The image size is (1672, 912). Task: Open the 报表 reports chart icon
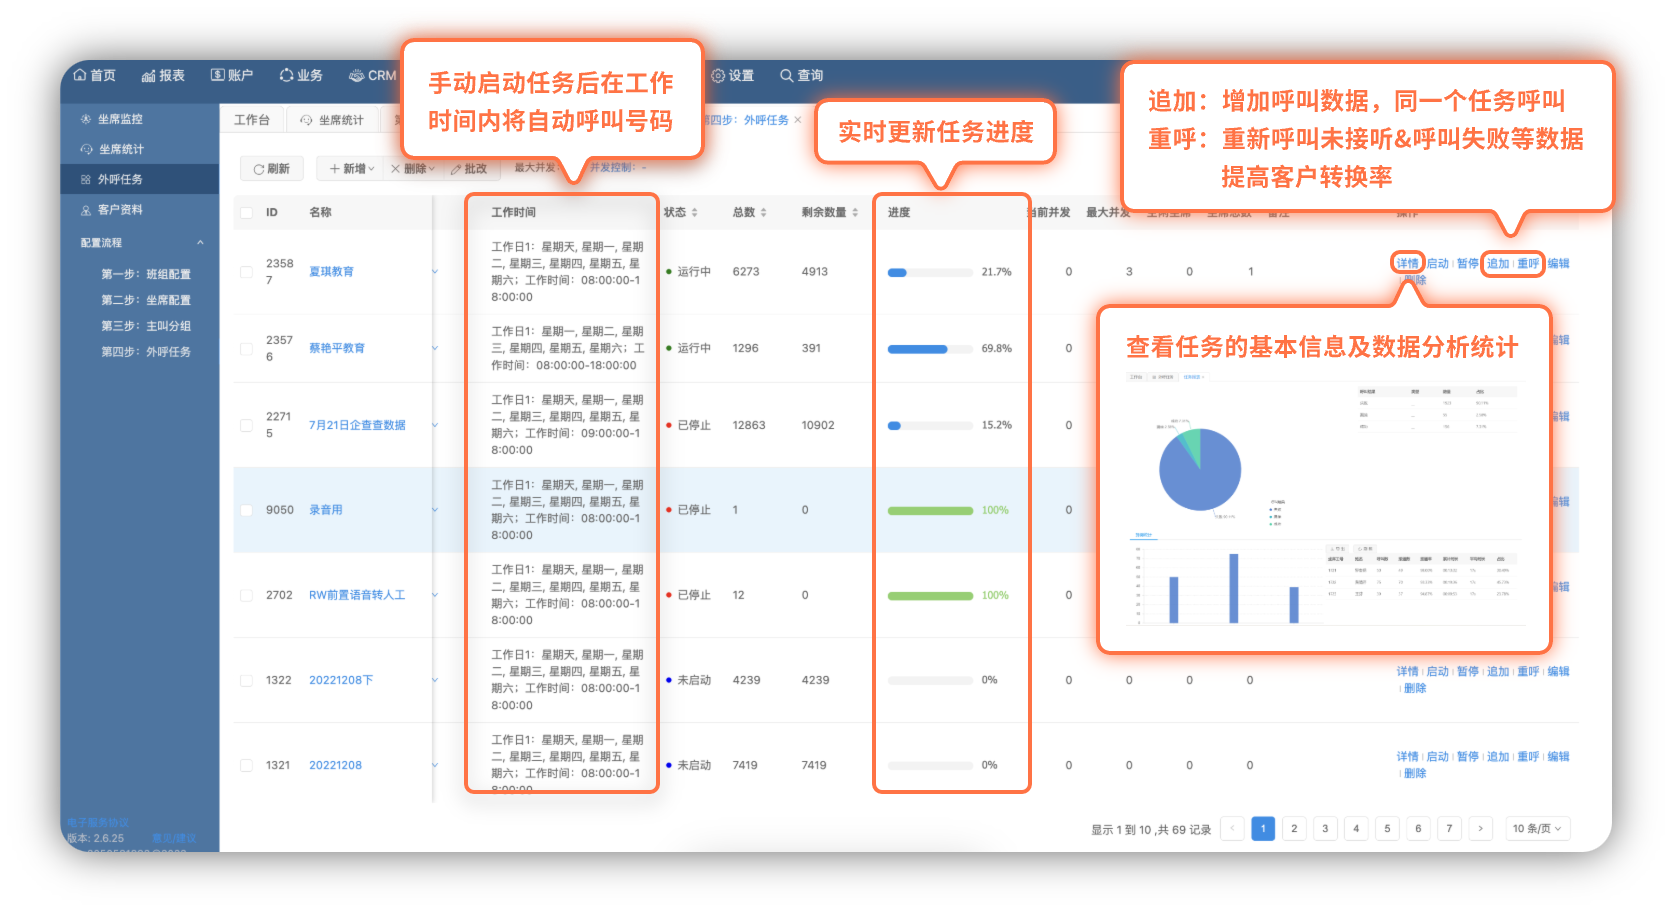point(148,76)
